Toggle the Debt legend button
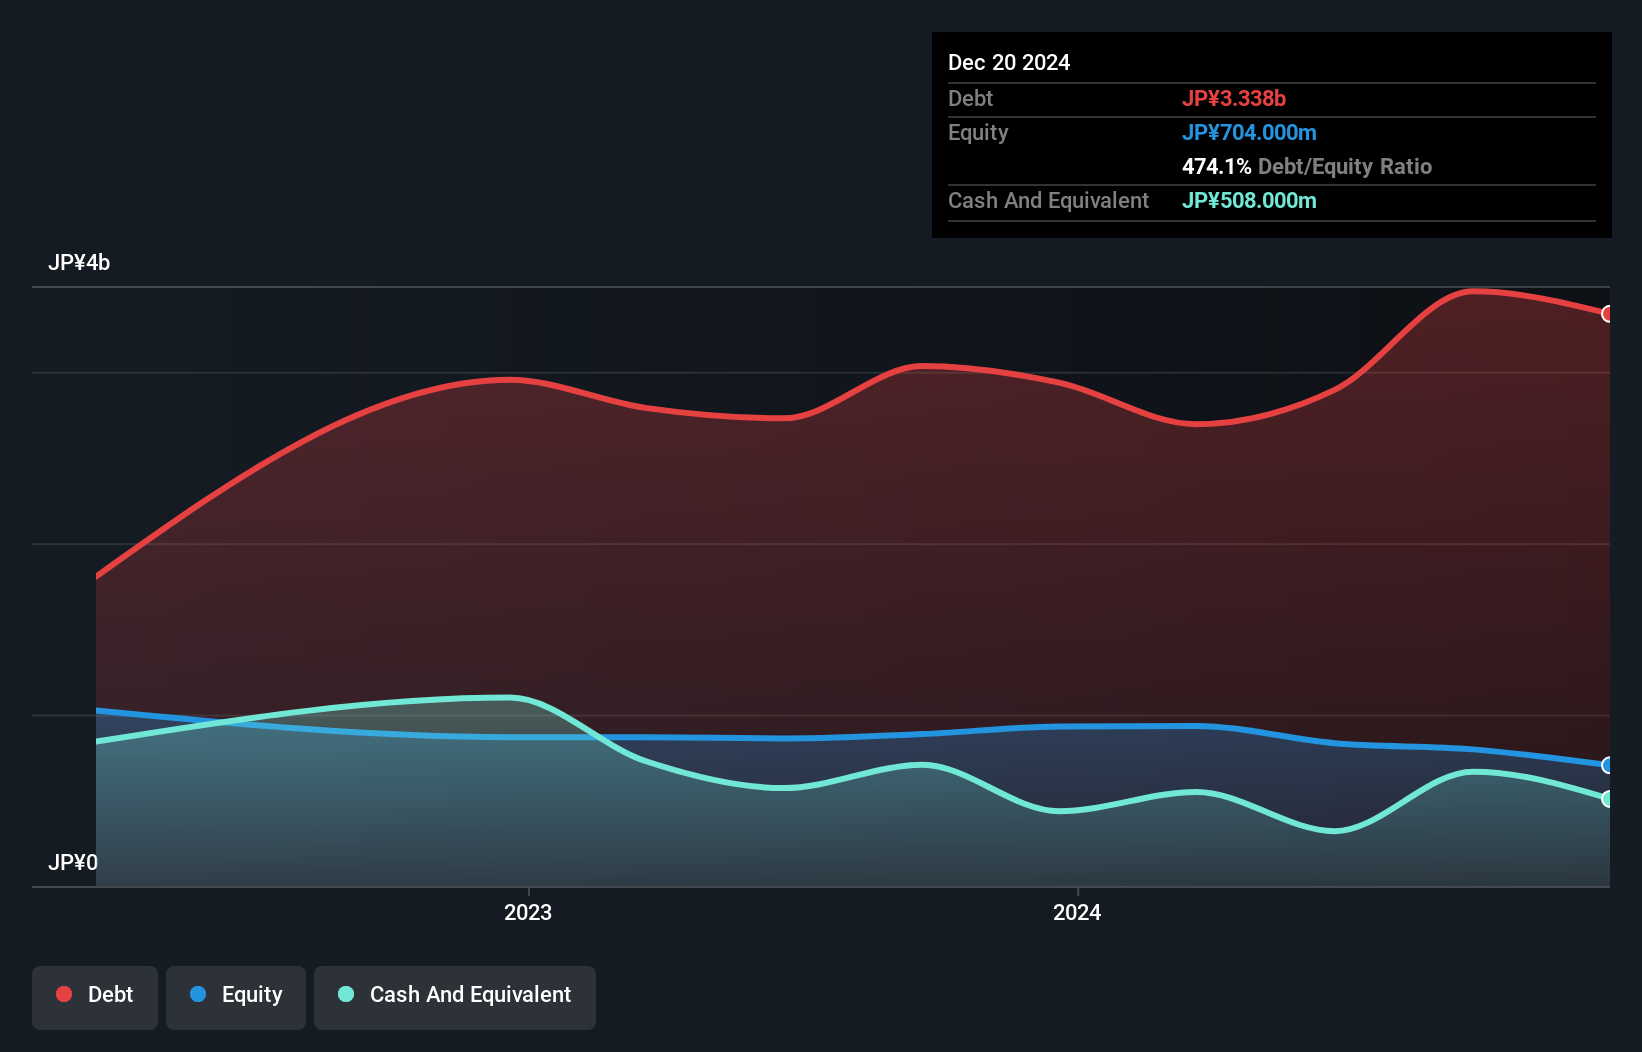Viewport: 1642px width, 1052px height. 95,997
